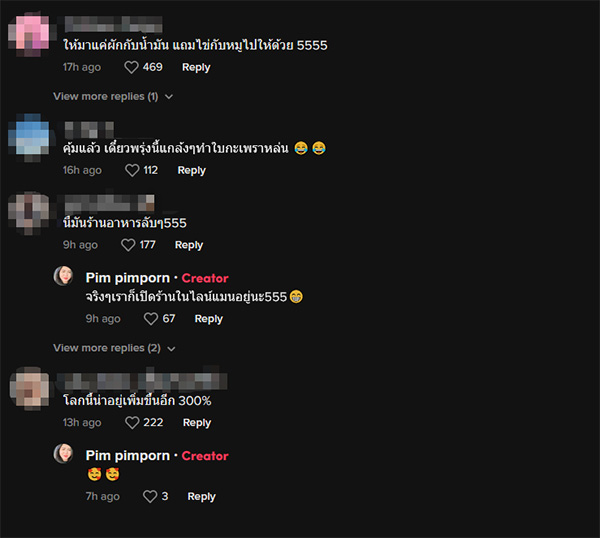Like the comment with 112 likes
600x538 pixels.
(132, 170)
